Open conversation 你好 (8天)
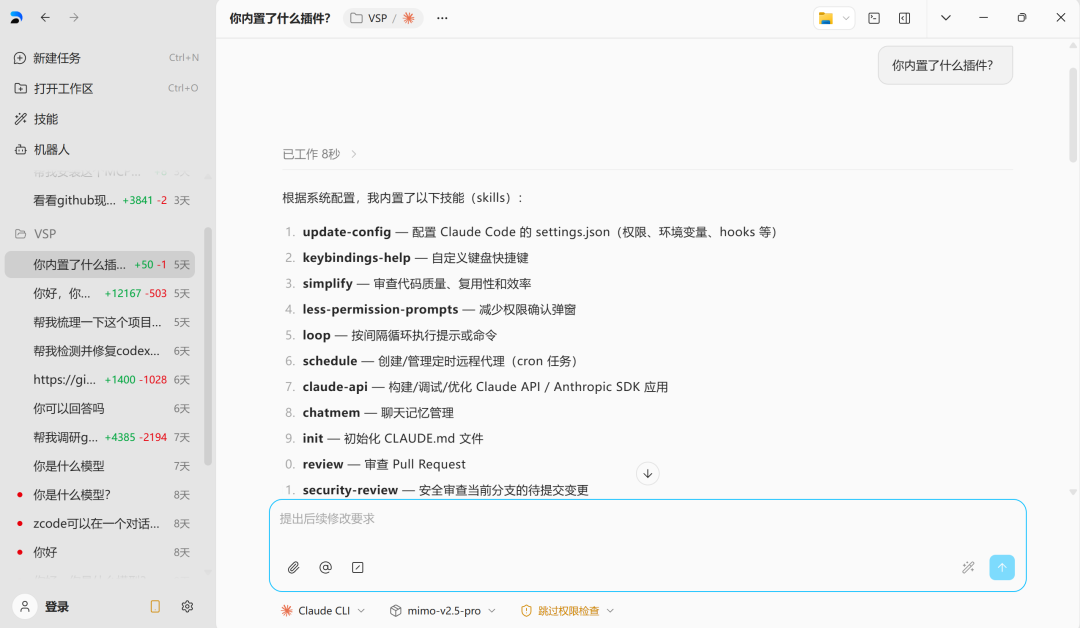 tap(100, 552)
